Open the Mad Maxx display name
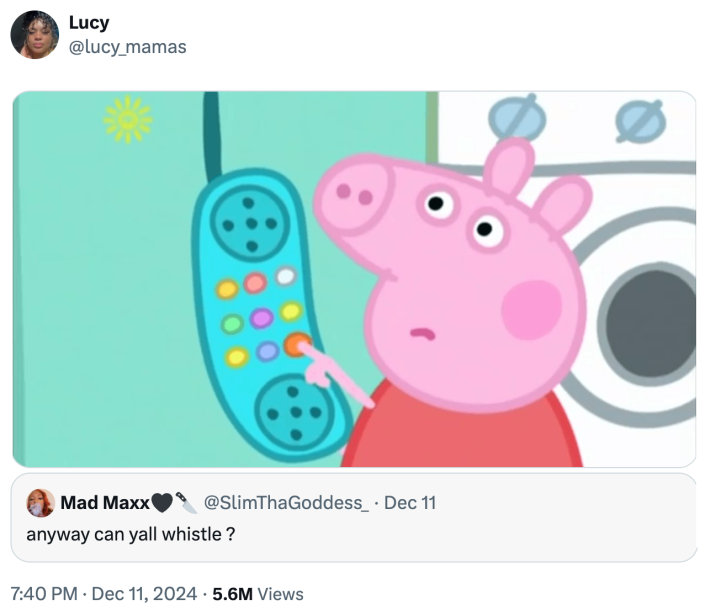Screen dimensions: 710x615 pyautogui.click(x=105, y=502)
